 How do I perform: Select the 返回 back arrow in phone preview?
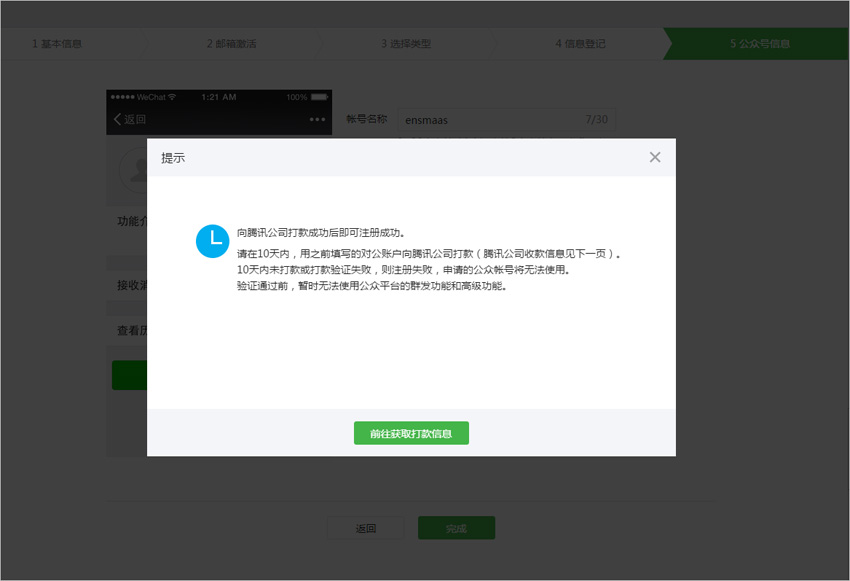click(128, 118)
